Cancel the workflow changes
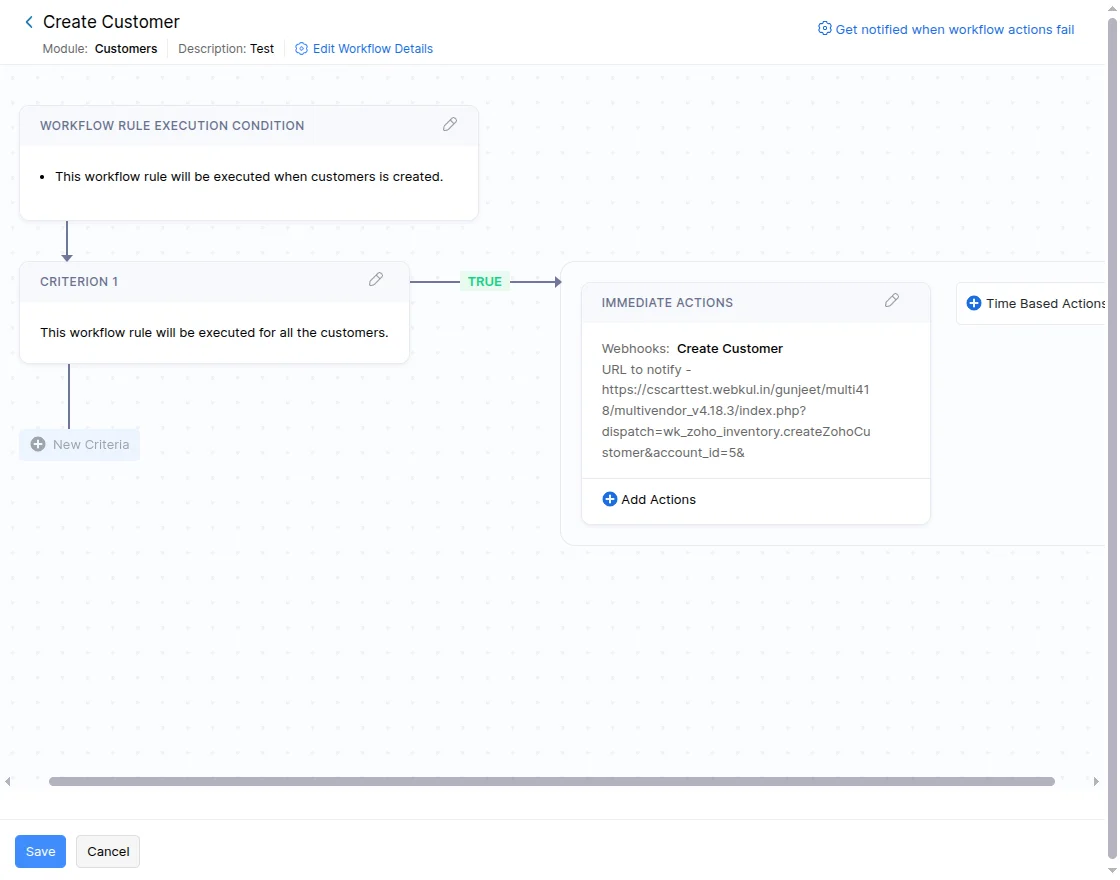Image resolution: width=1120 pixels, height=880 pixels. pyautogui.click(x=108, y=851)
